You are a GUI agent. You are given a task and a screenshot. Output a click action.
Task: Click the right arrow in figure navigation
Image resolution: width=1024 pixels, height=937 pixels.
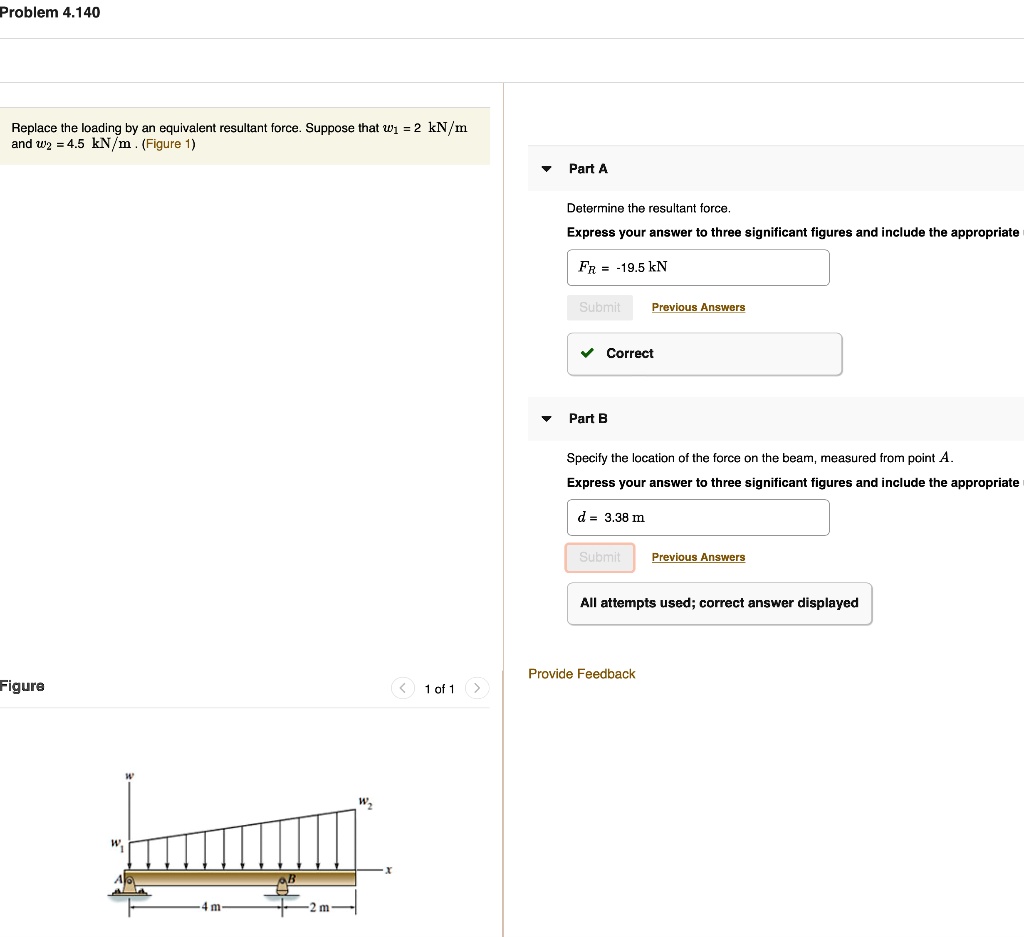point(477,688)
